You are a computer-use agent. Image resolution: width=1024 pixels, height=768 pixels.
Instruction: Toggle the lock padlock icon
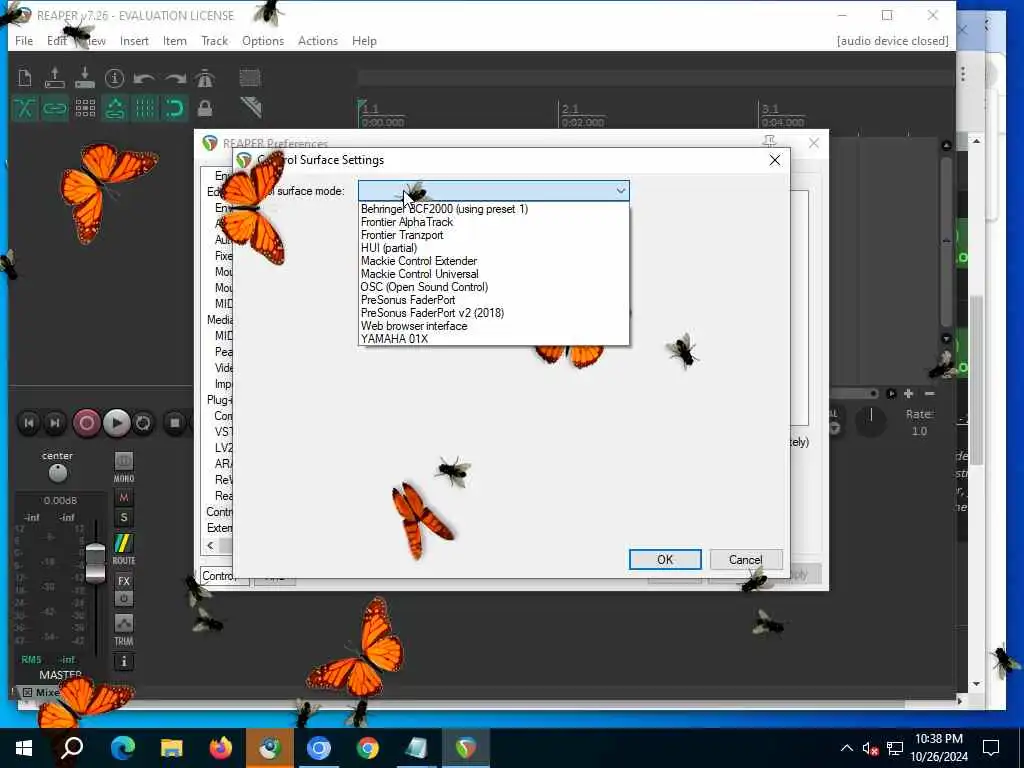[x=205, y=108]
